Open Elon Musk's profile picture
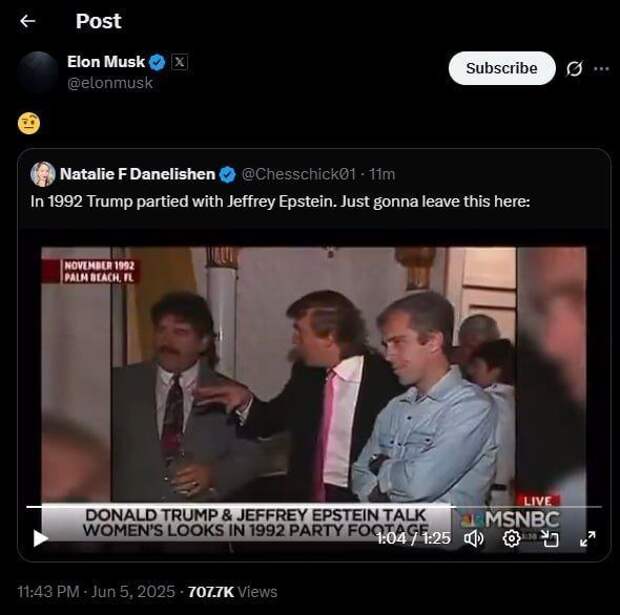The image size is (620, 615). [39, 72]
